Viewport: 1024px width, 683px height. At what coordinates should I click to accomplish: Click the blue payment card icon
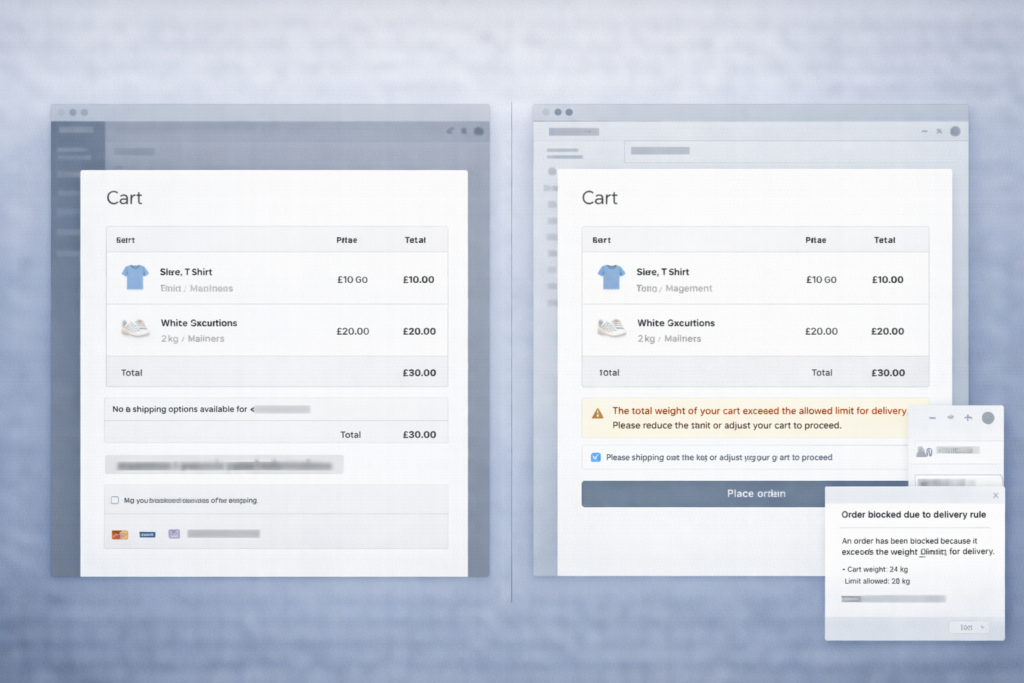[x=147, y=534]
